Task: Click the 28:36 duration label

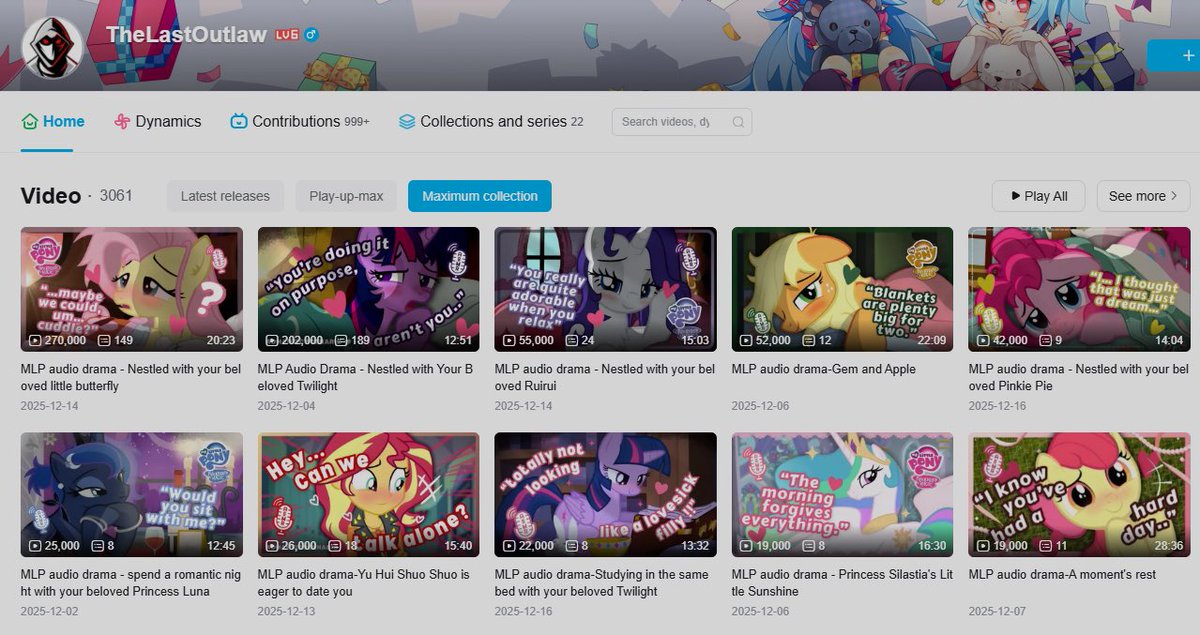Action: click(x=1168, y=546)
